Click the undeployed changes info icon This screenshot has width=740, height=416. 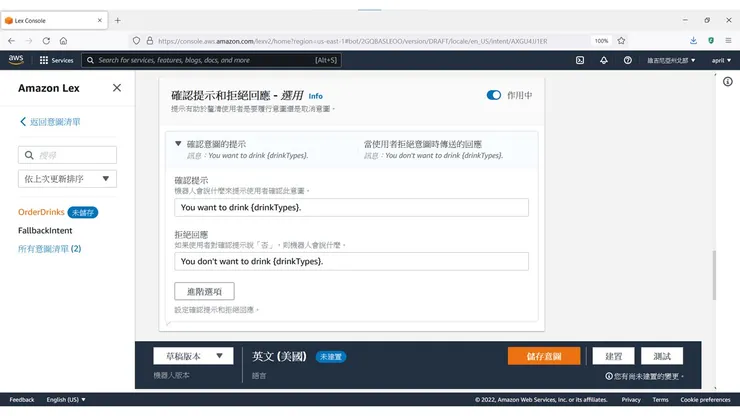click(x=609, y=376)
